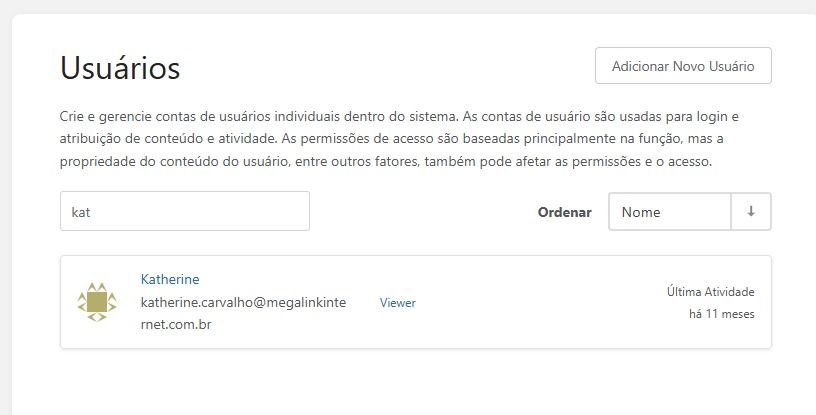Open Katherine's user profile link

pyautogui.click(x=170, y=279)
